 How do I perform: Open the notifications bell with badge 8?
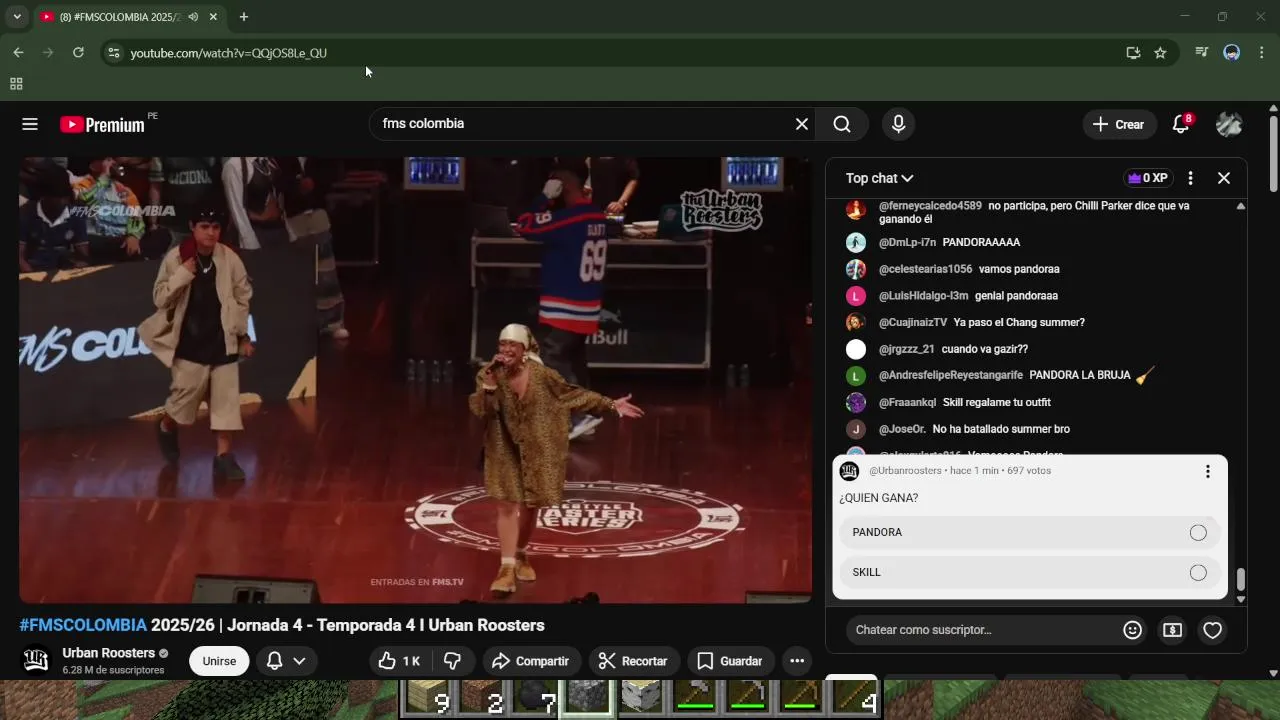[x=1181, y=124]
